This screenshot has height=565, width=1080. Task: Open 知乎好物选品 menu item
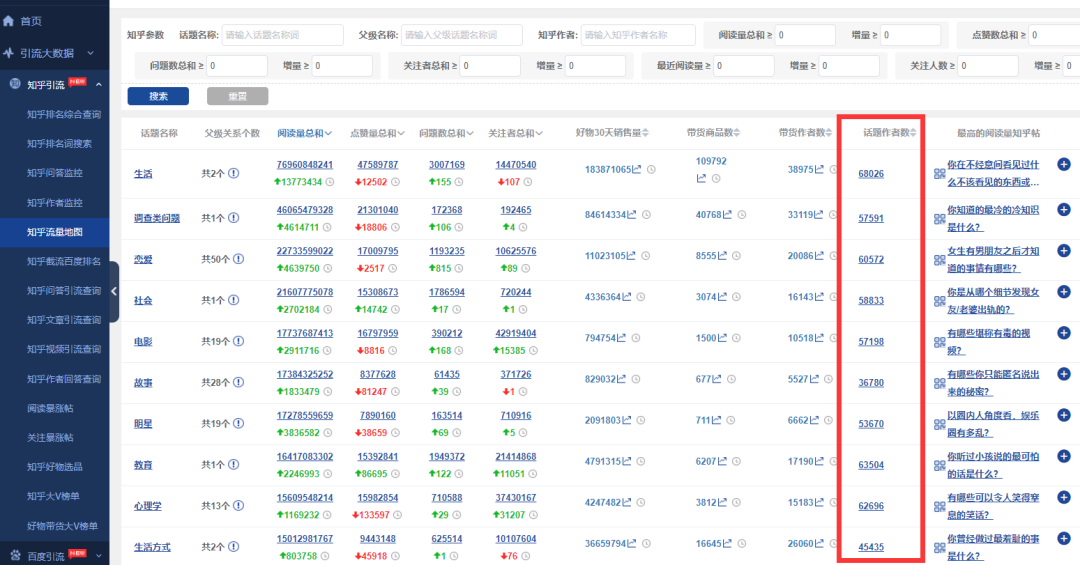pos(54,466)
